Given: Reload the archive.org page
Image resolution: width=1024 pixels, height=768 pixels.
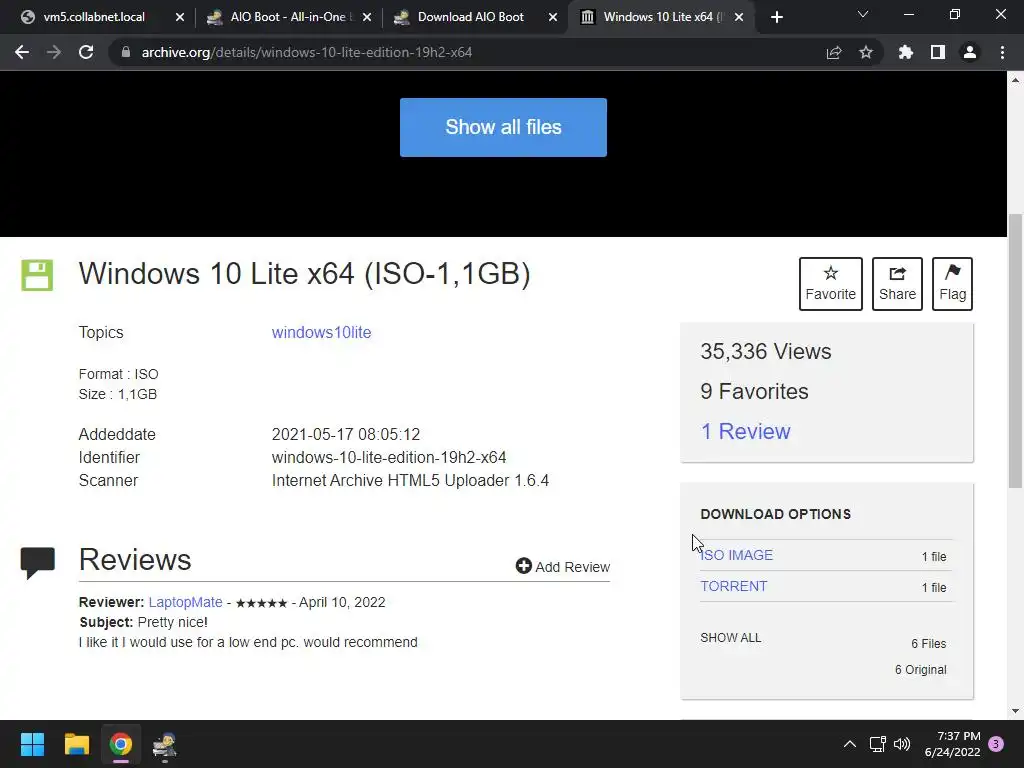Looking at the screenshot, I should click(x=86, y=52).
